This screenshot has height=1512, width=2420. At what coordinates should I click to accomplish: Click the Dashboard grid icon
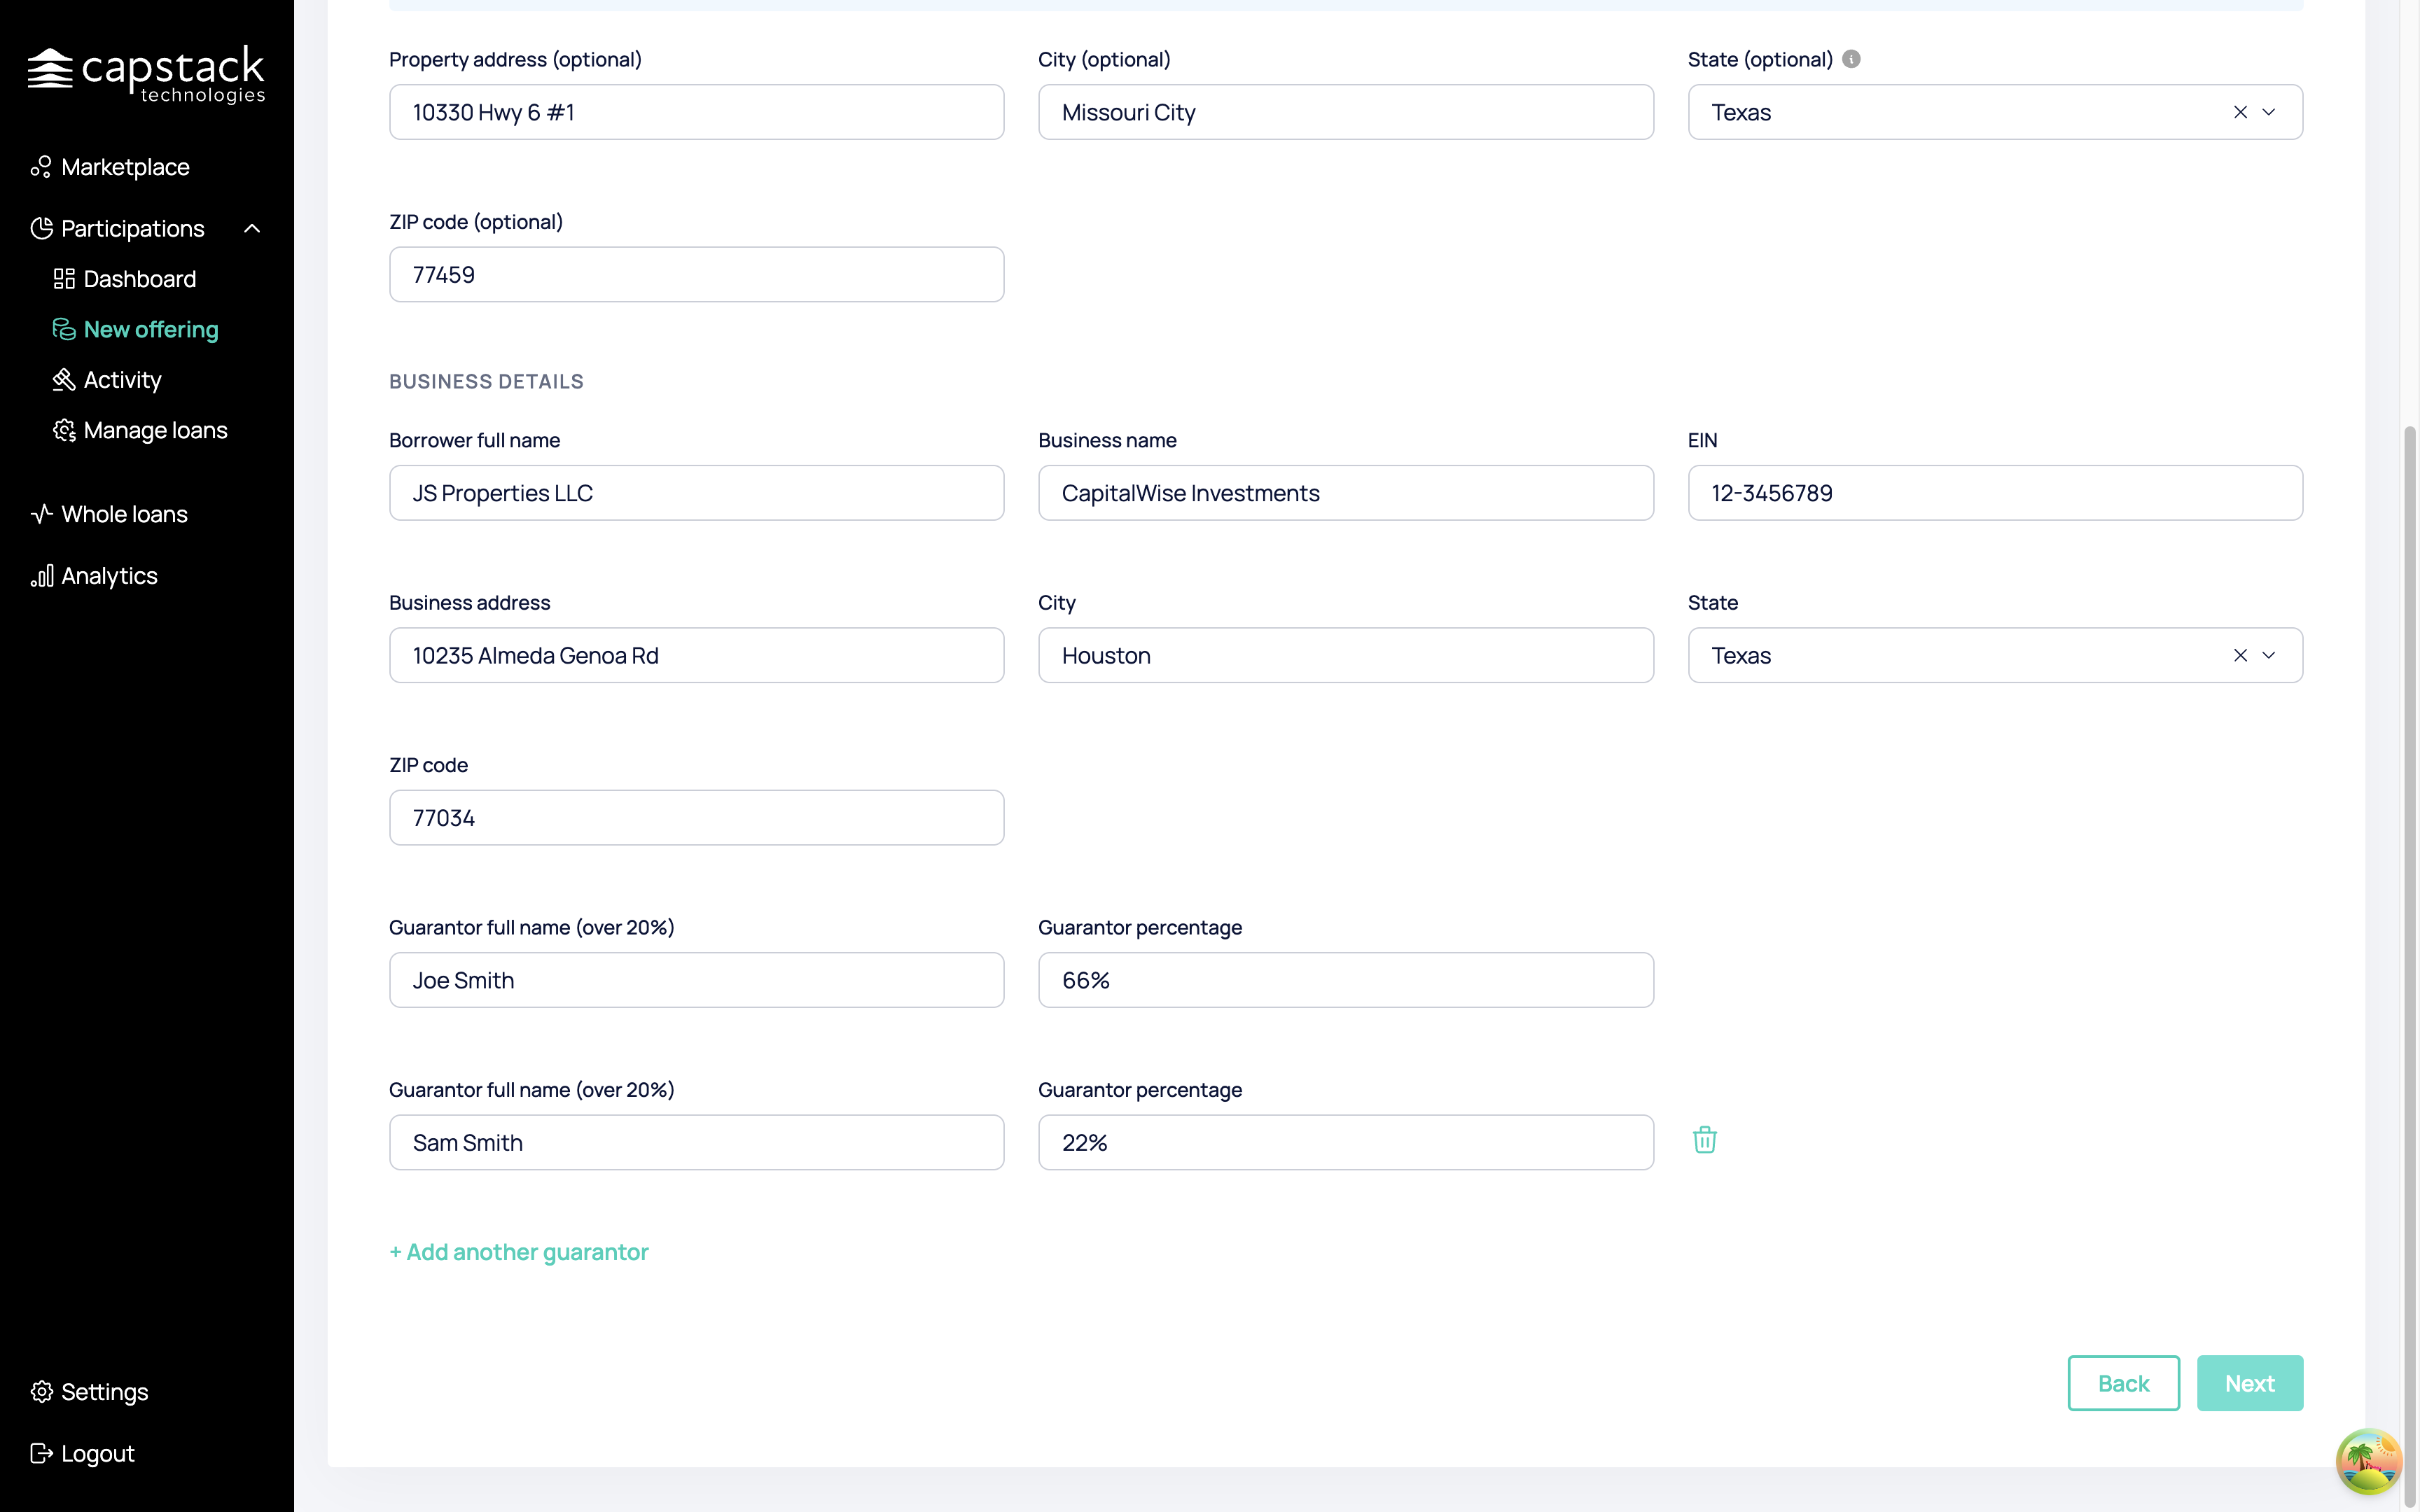coord(64,279)
